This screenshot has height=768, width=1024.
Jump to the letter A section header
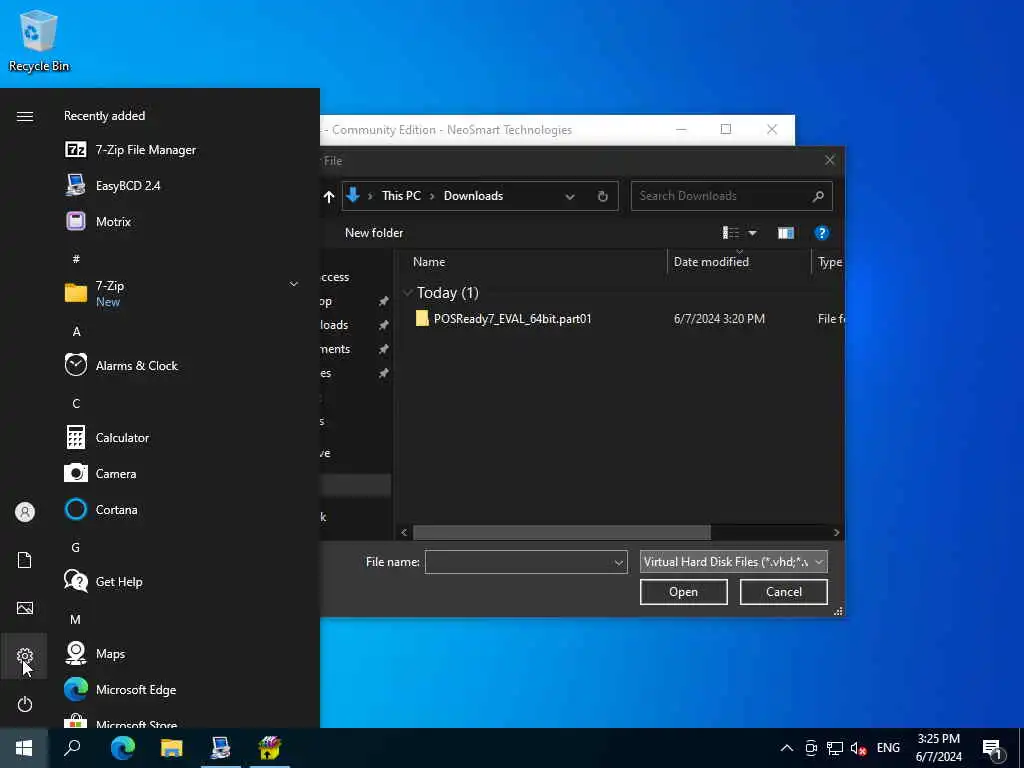click(76, 332)
